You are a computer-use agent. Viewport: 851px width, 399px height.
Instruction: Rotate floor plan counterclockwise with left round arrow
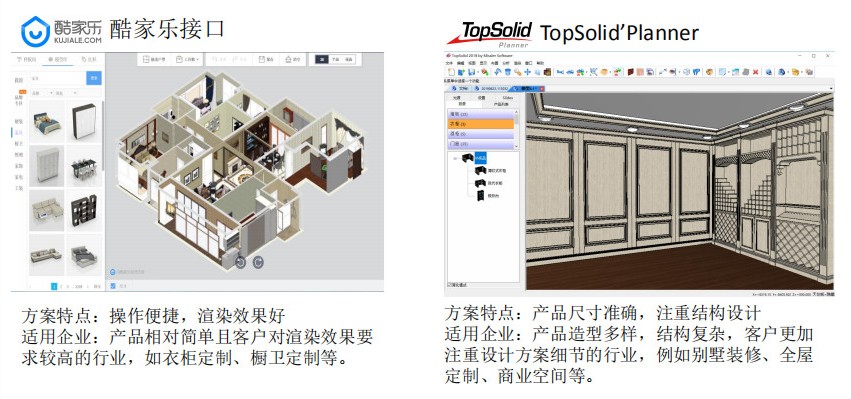point(240,262)
